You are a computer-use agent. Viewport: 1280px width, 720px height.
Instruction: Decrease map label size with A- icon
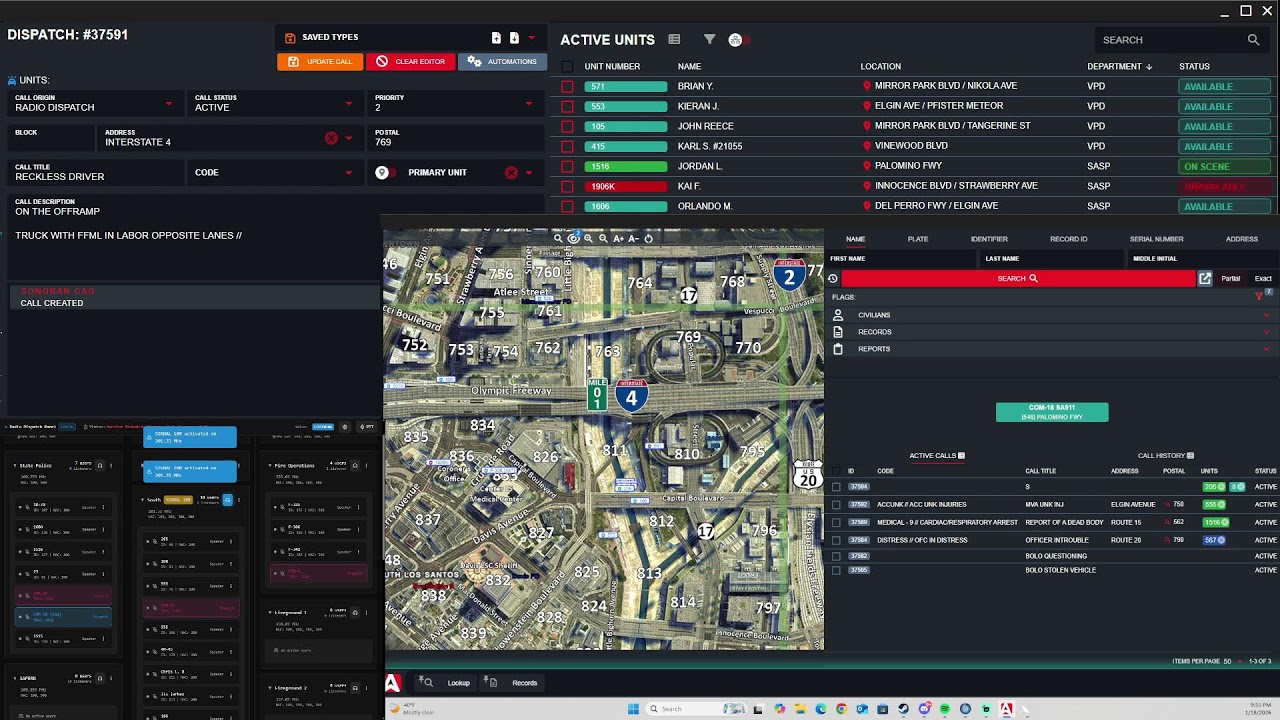coord(634,238)
